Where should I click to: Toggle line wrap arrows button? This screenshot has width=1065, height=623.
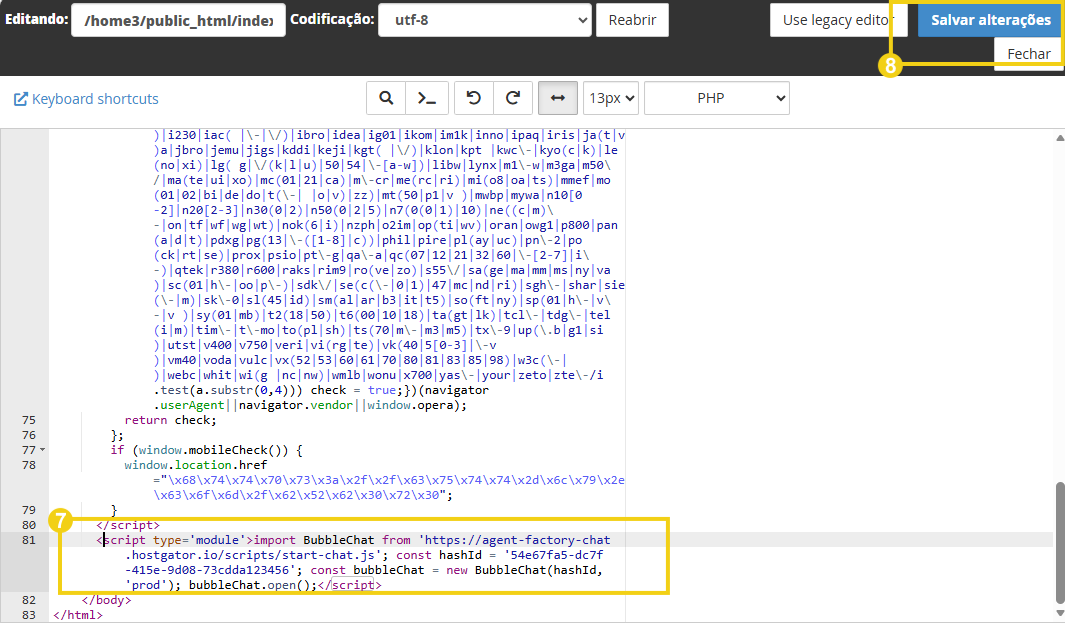pyautogui.click(x=558, y=99)
